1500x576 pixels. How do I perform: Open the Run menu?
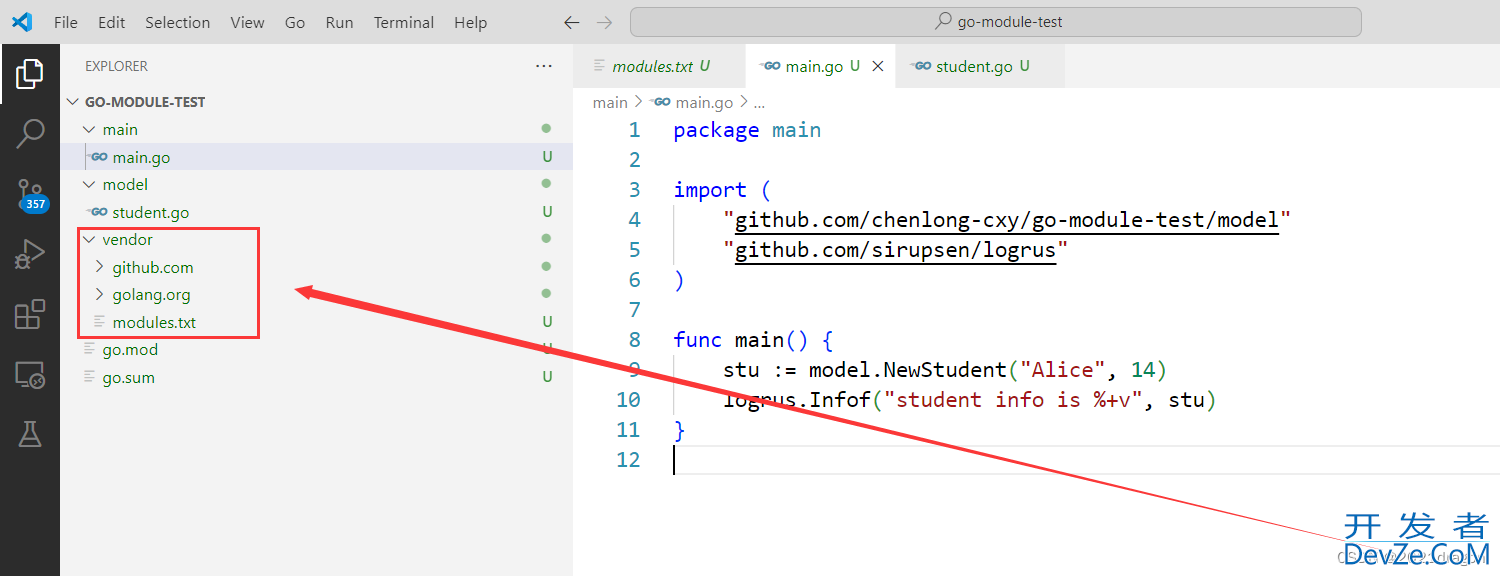[340, 22]
